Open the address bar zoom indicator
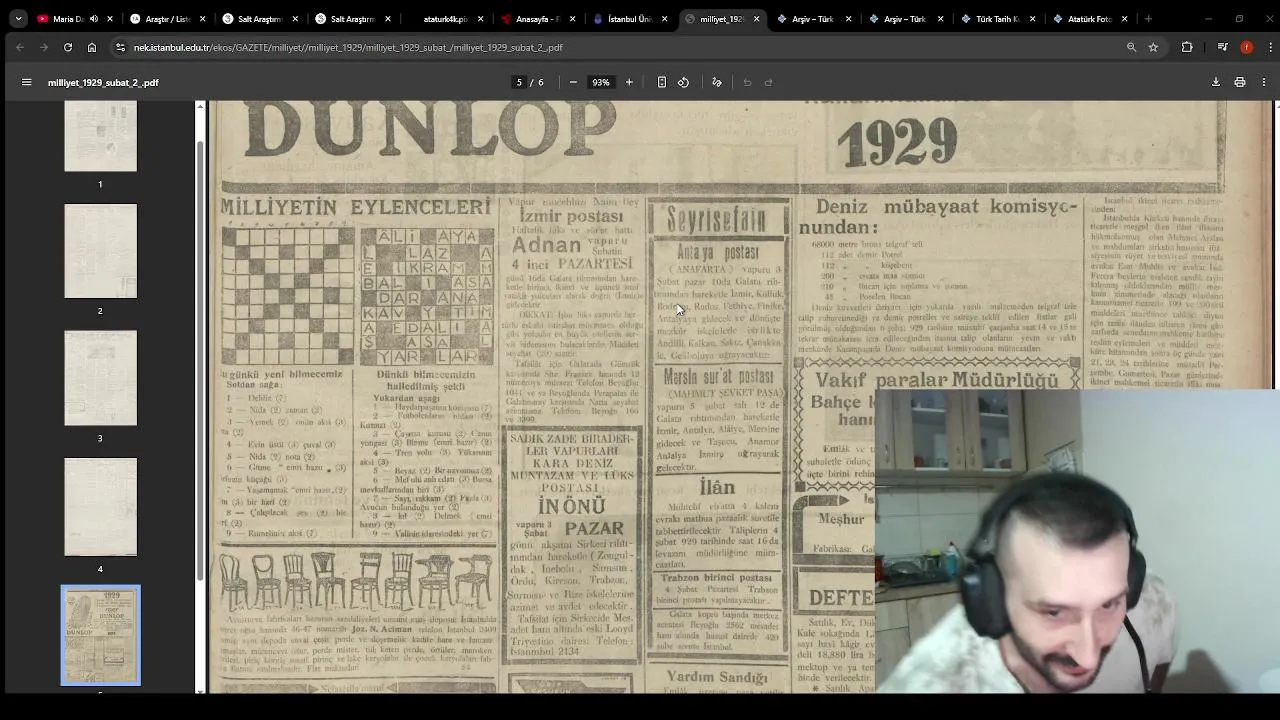 coord(1131,47)
